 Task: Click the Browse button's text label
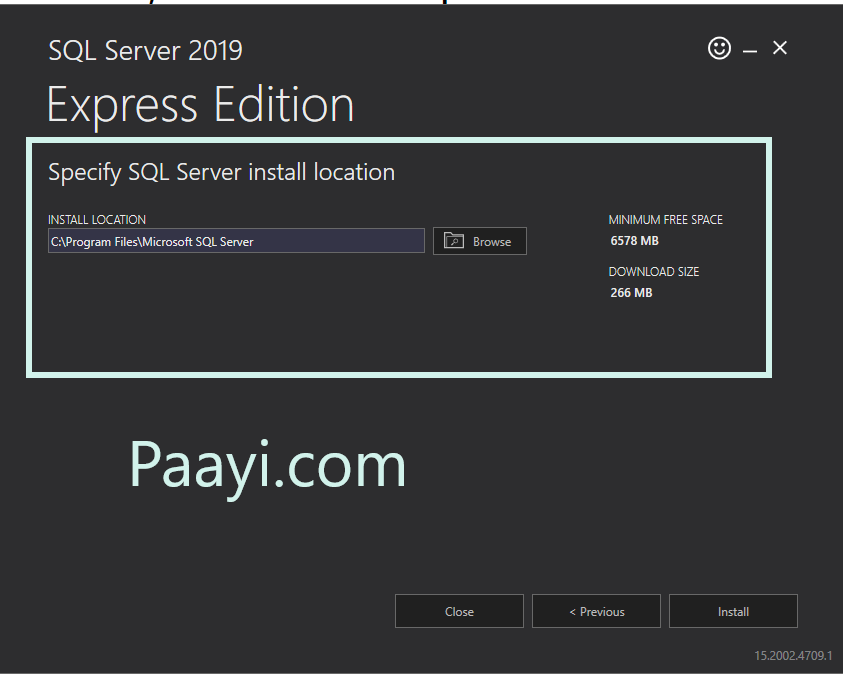[x=493, y=240]
